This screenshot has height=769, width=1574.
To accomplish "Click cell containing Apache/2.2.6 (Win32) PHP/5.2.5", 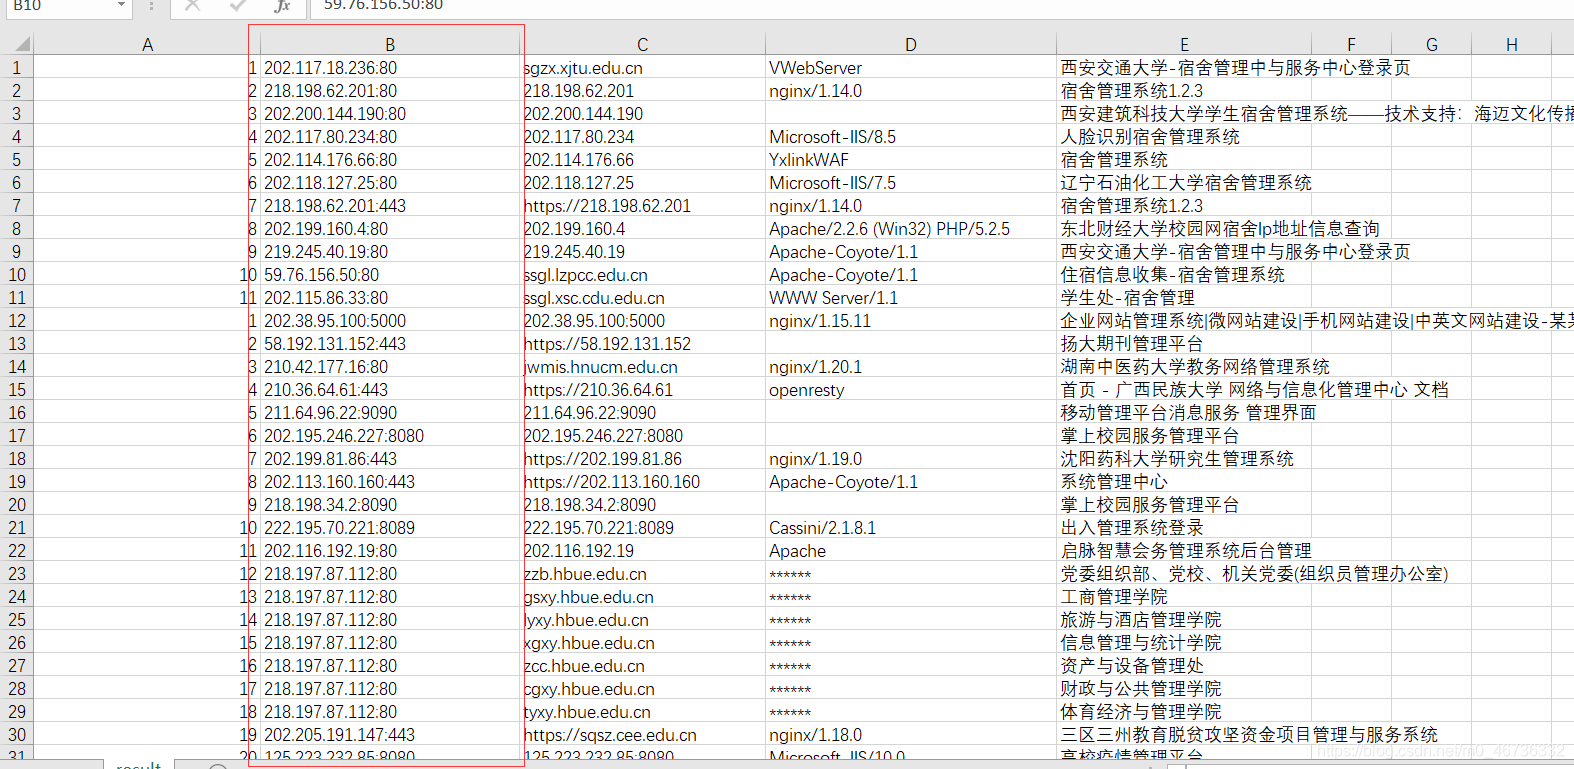I will (x=911, y=229).
